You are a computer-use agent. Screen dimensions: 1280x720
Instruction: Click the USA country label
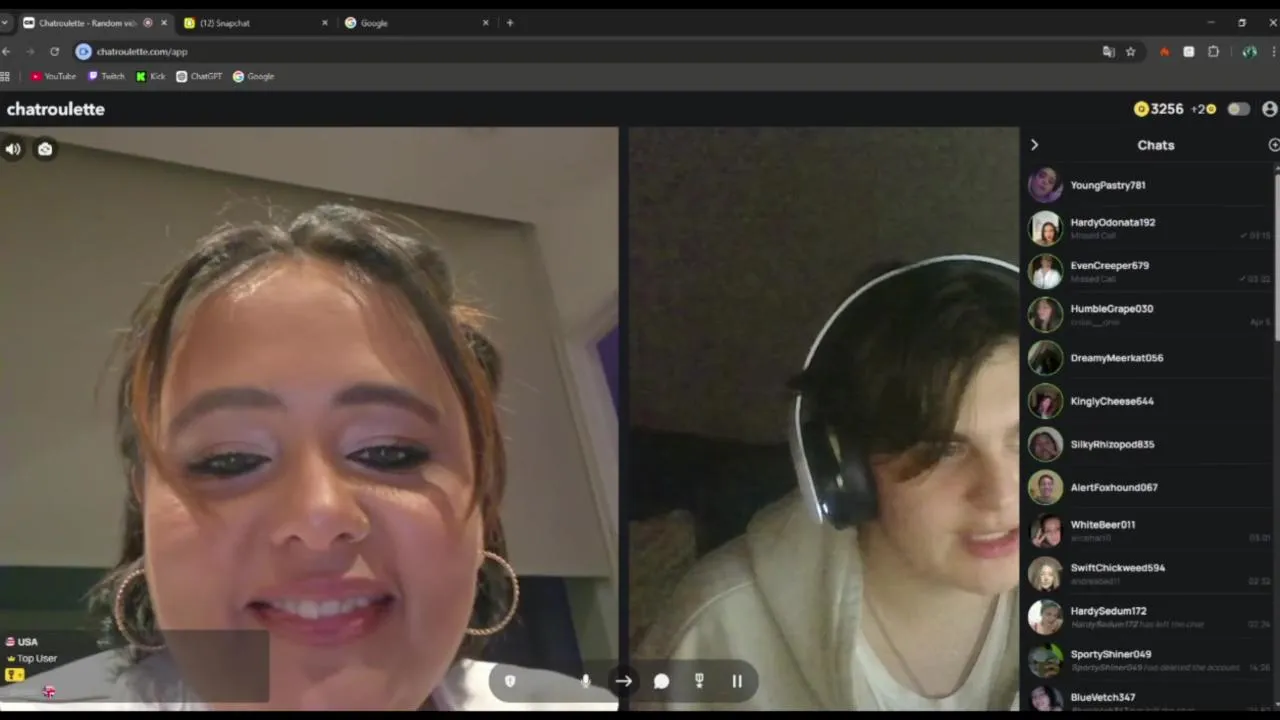[21, 642]
